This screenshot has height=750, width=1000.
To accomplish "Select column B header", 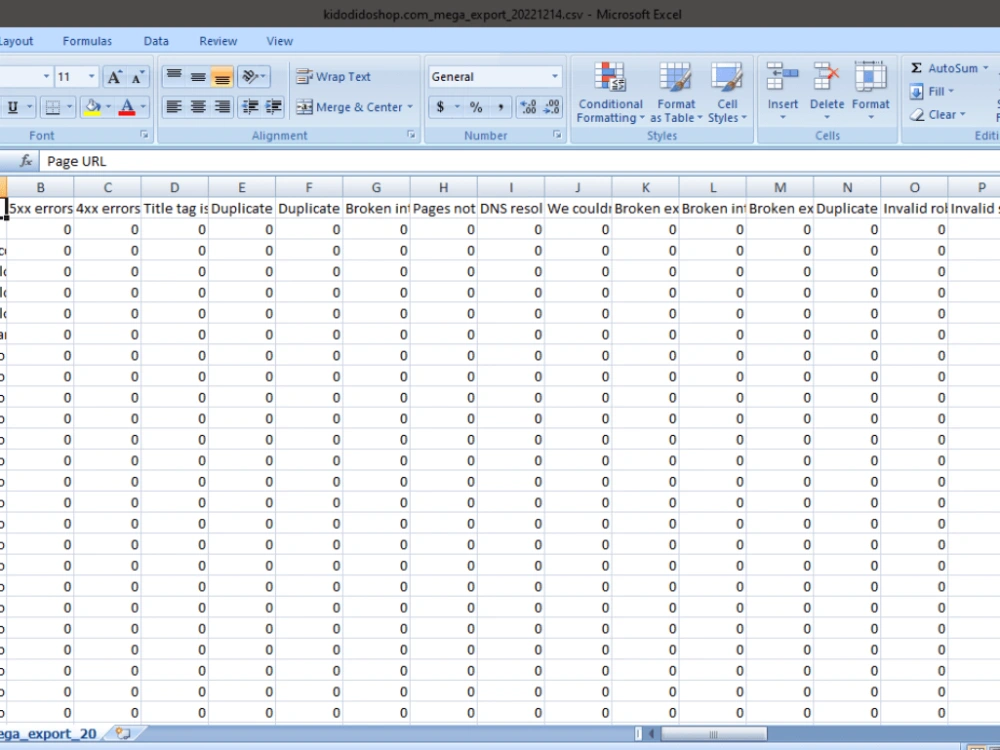I will (x=40, y=188).
